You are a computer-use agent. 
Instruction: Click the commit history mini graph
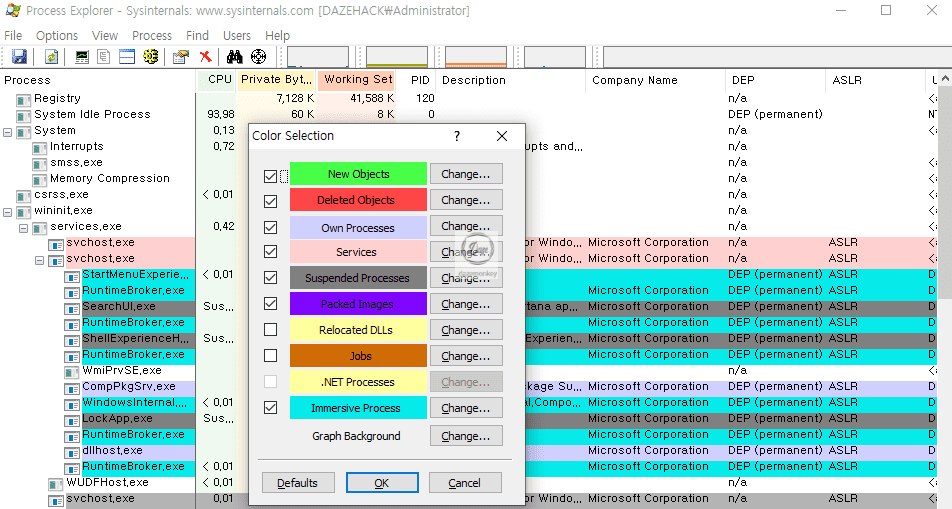pos(397,56)
